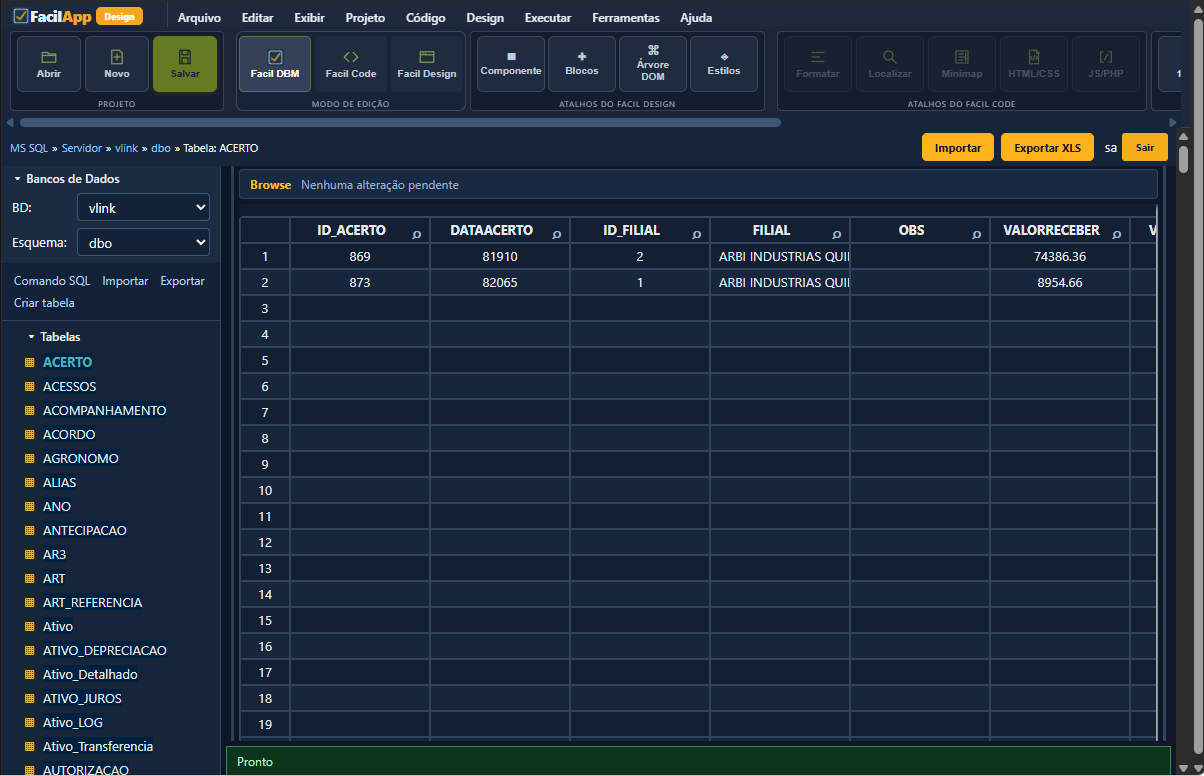Click the search icon in ID_ACERTO column
1204x776 pixels.
[x=417, y=234]
